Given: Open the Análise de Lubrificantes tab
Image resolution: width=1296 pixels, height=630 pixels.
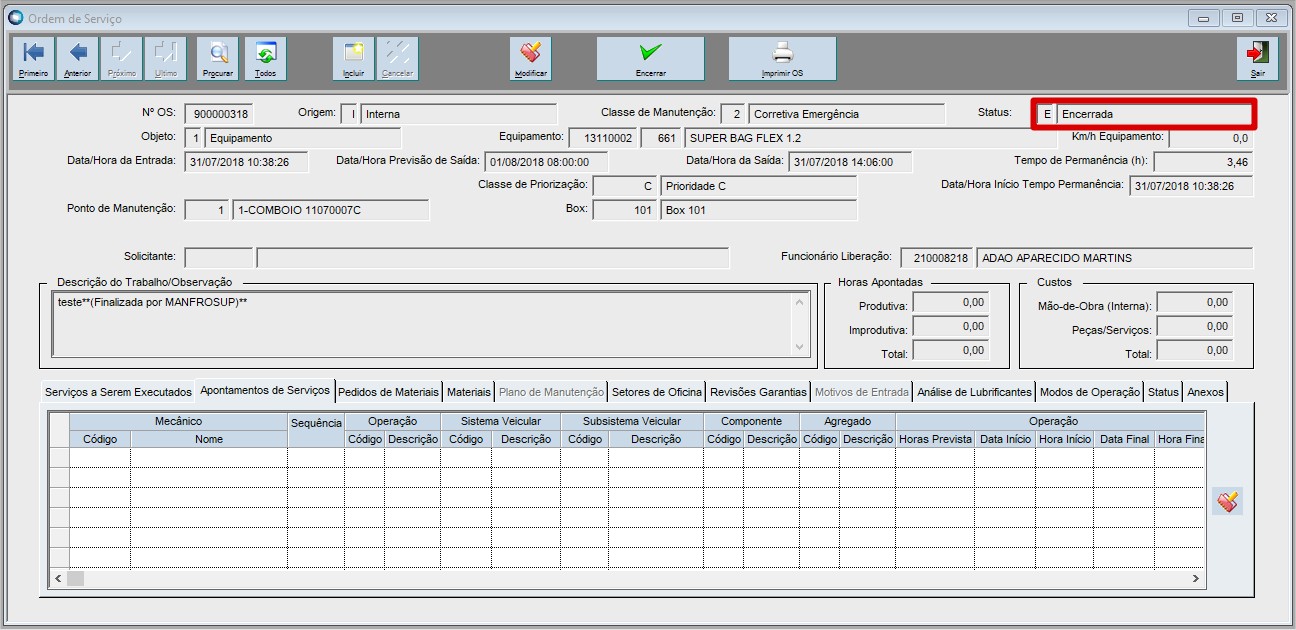Looking at the screenshot, I should 975,392.
